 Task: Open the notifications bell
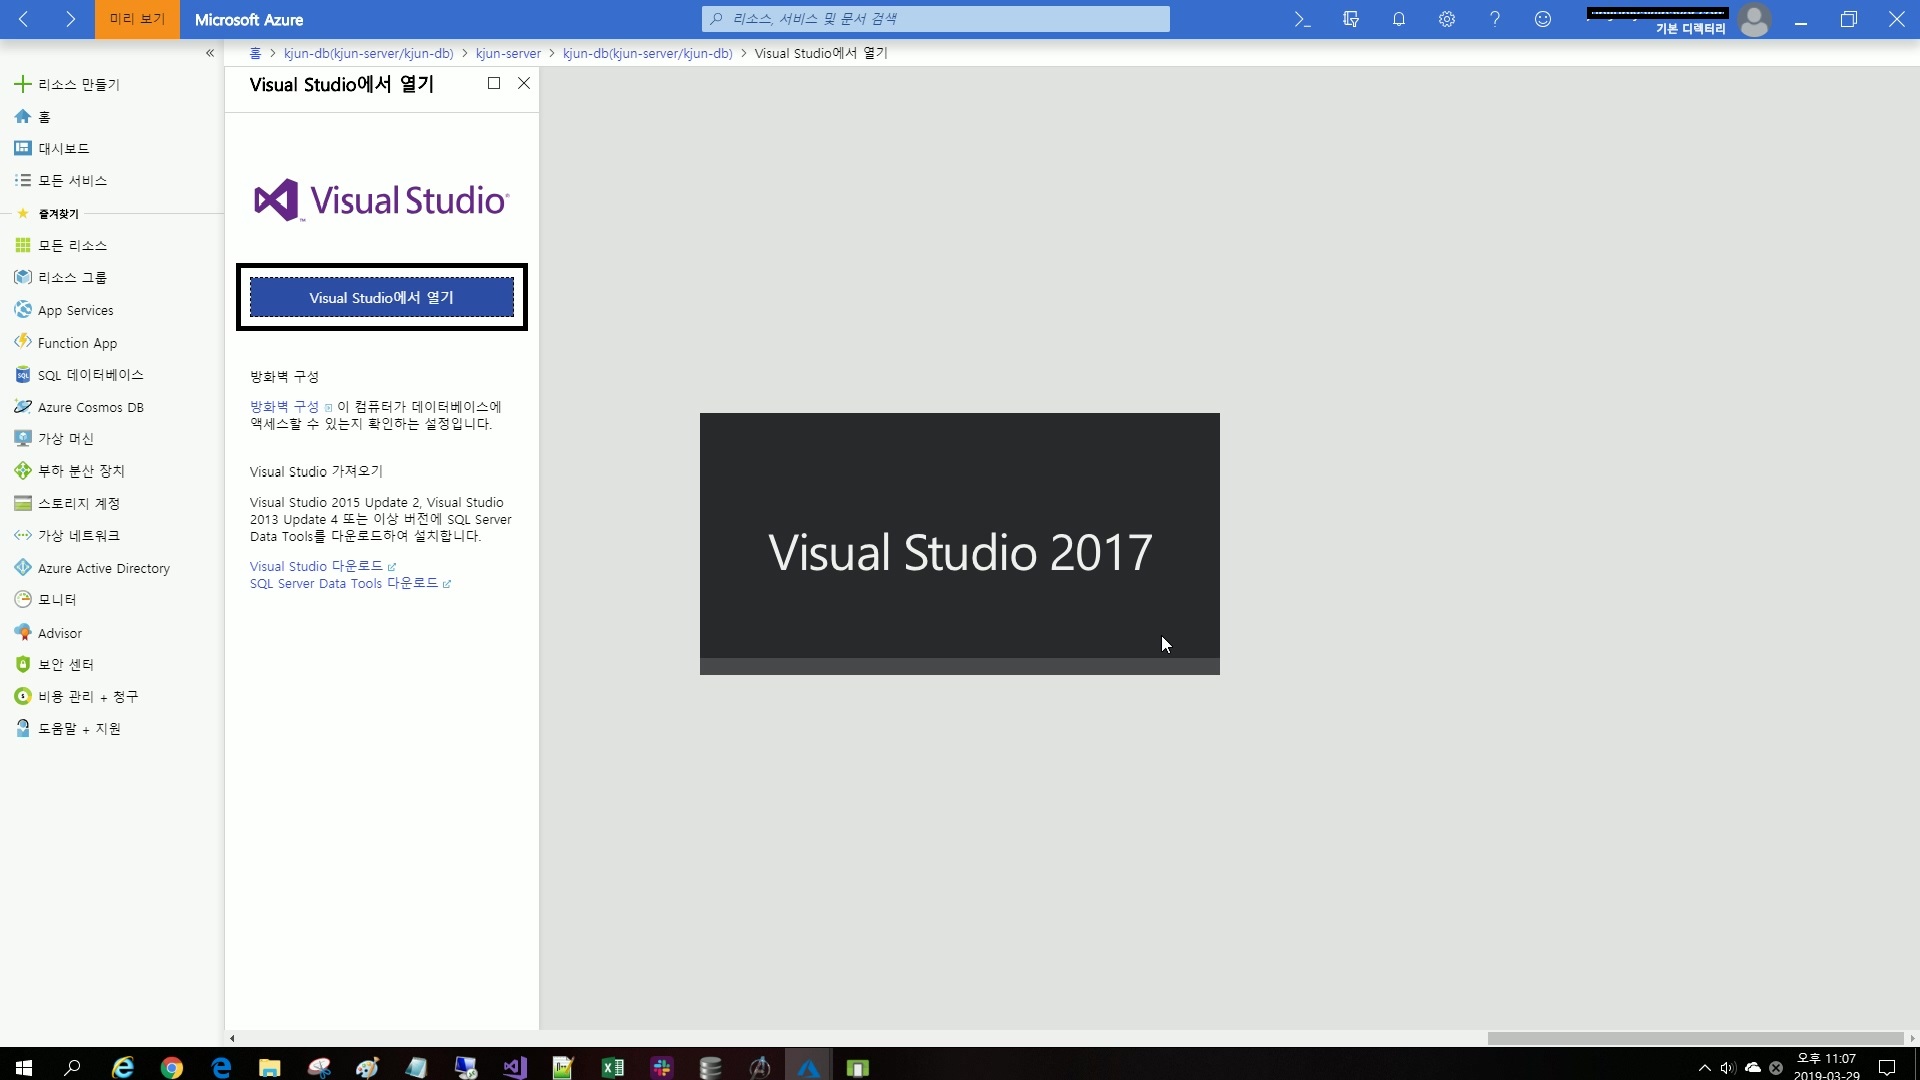(x=1398, y=19)
